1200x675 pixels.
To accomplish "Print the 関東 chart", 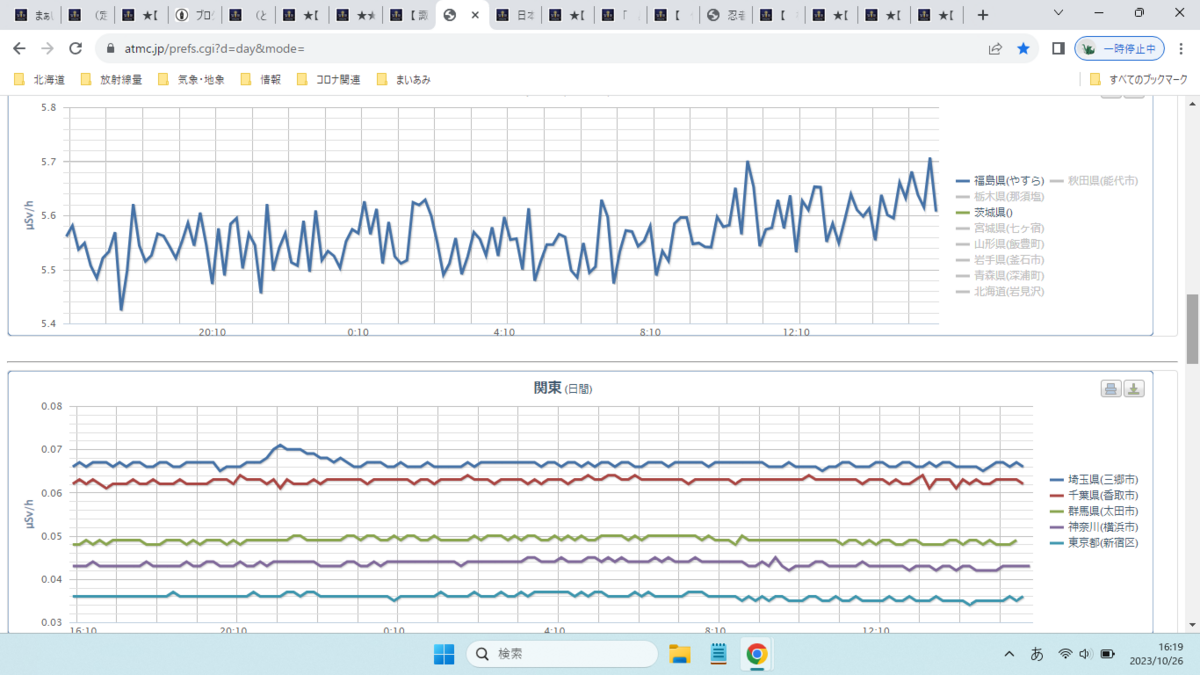I will coord(1111,389).
